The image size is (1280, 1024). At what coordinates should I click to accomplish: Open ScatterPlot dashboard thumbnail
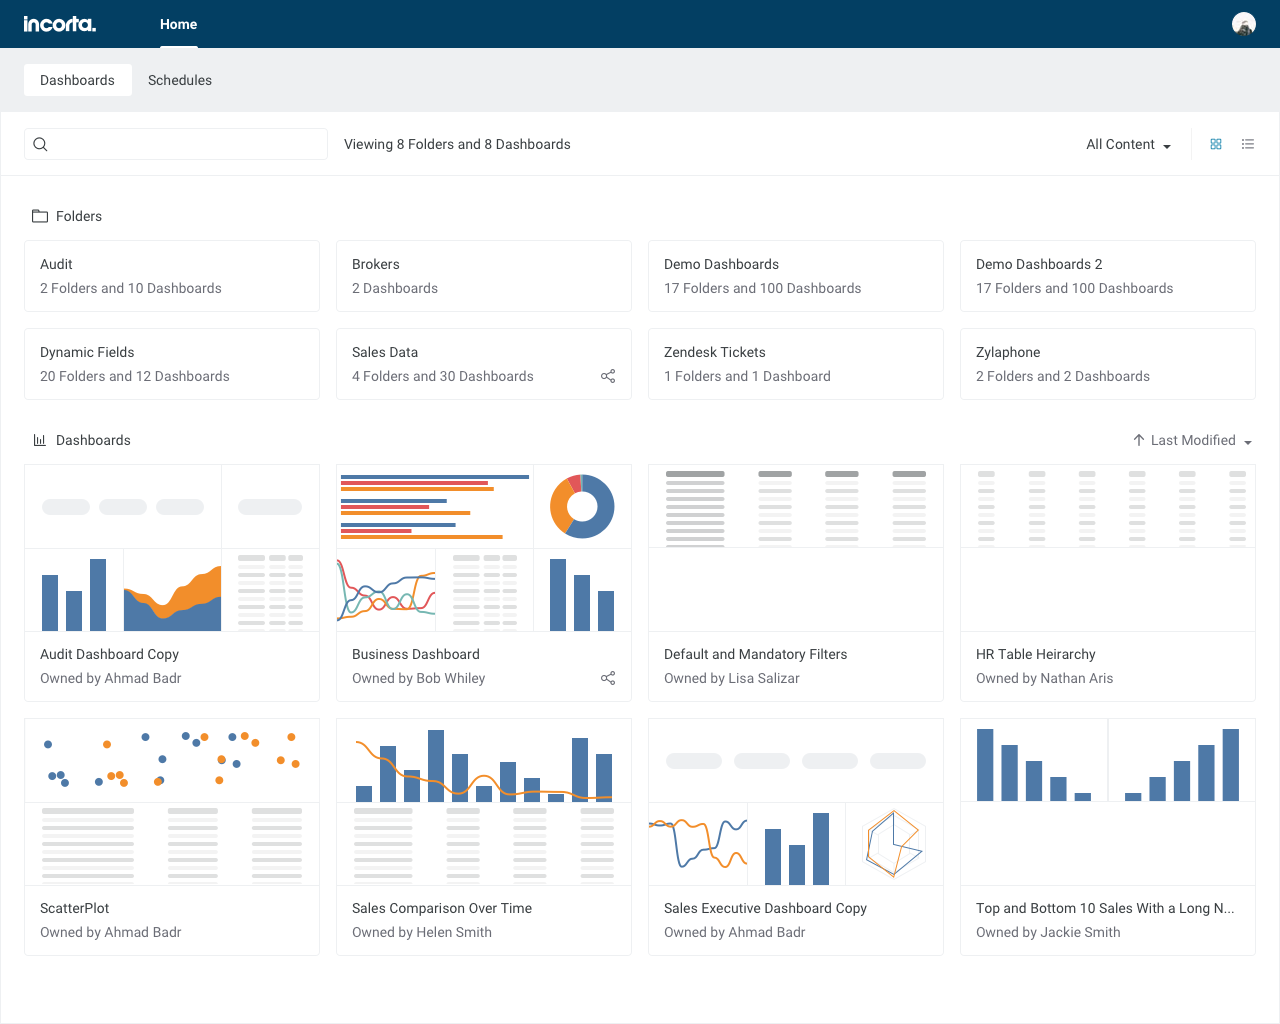[172, 802]
